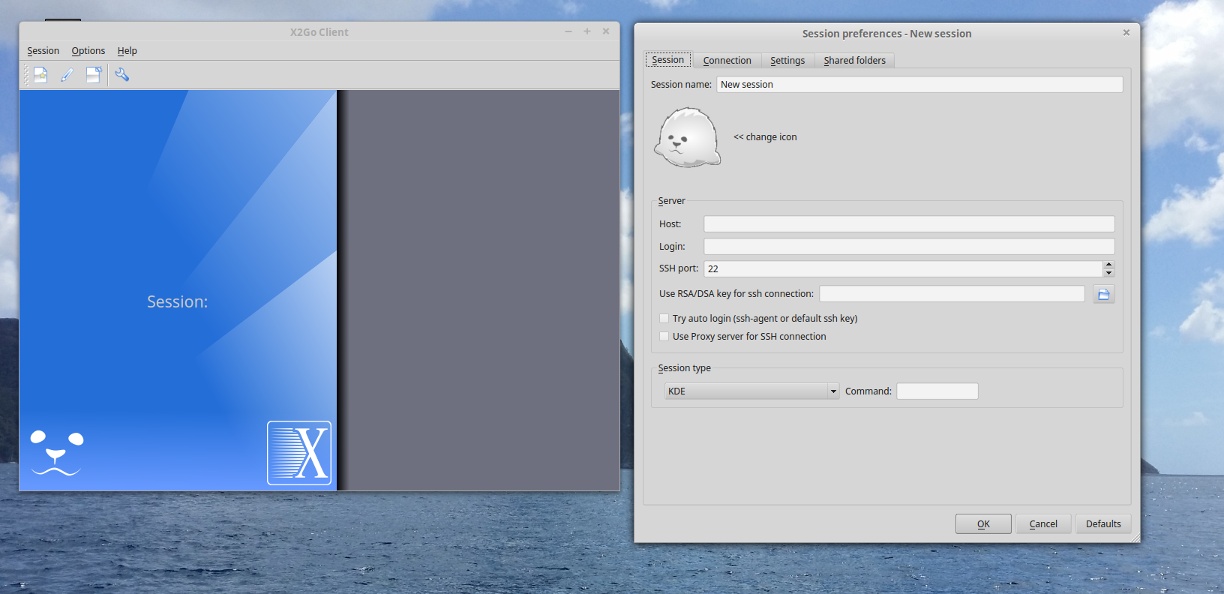Screen dimensions: 1224x594
Task: Check Use Proxy server for SSH connection
Action: click(664, 337)
